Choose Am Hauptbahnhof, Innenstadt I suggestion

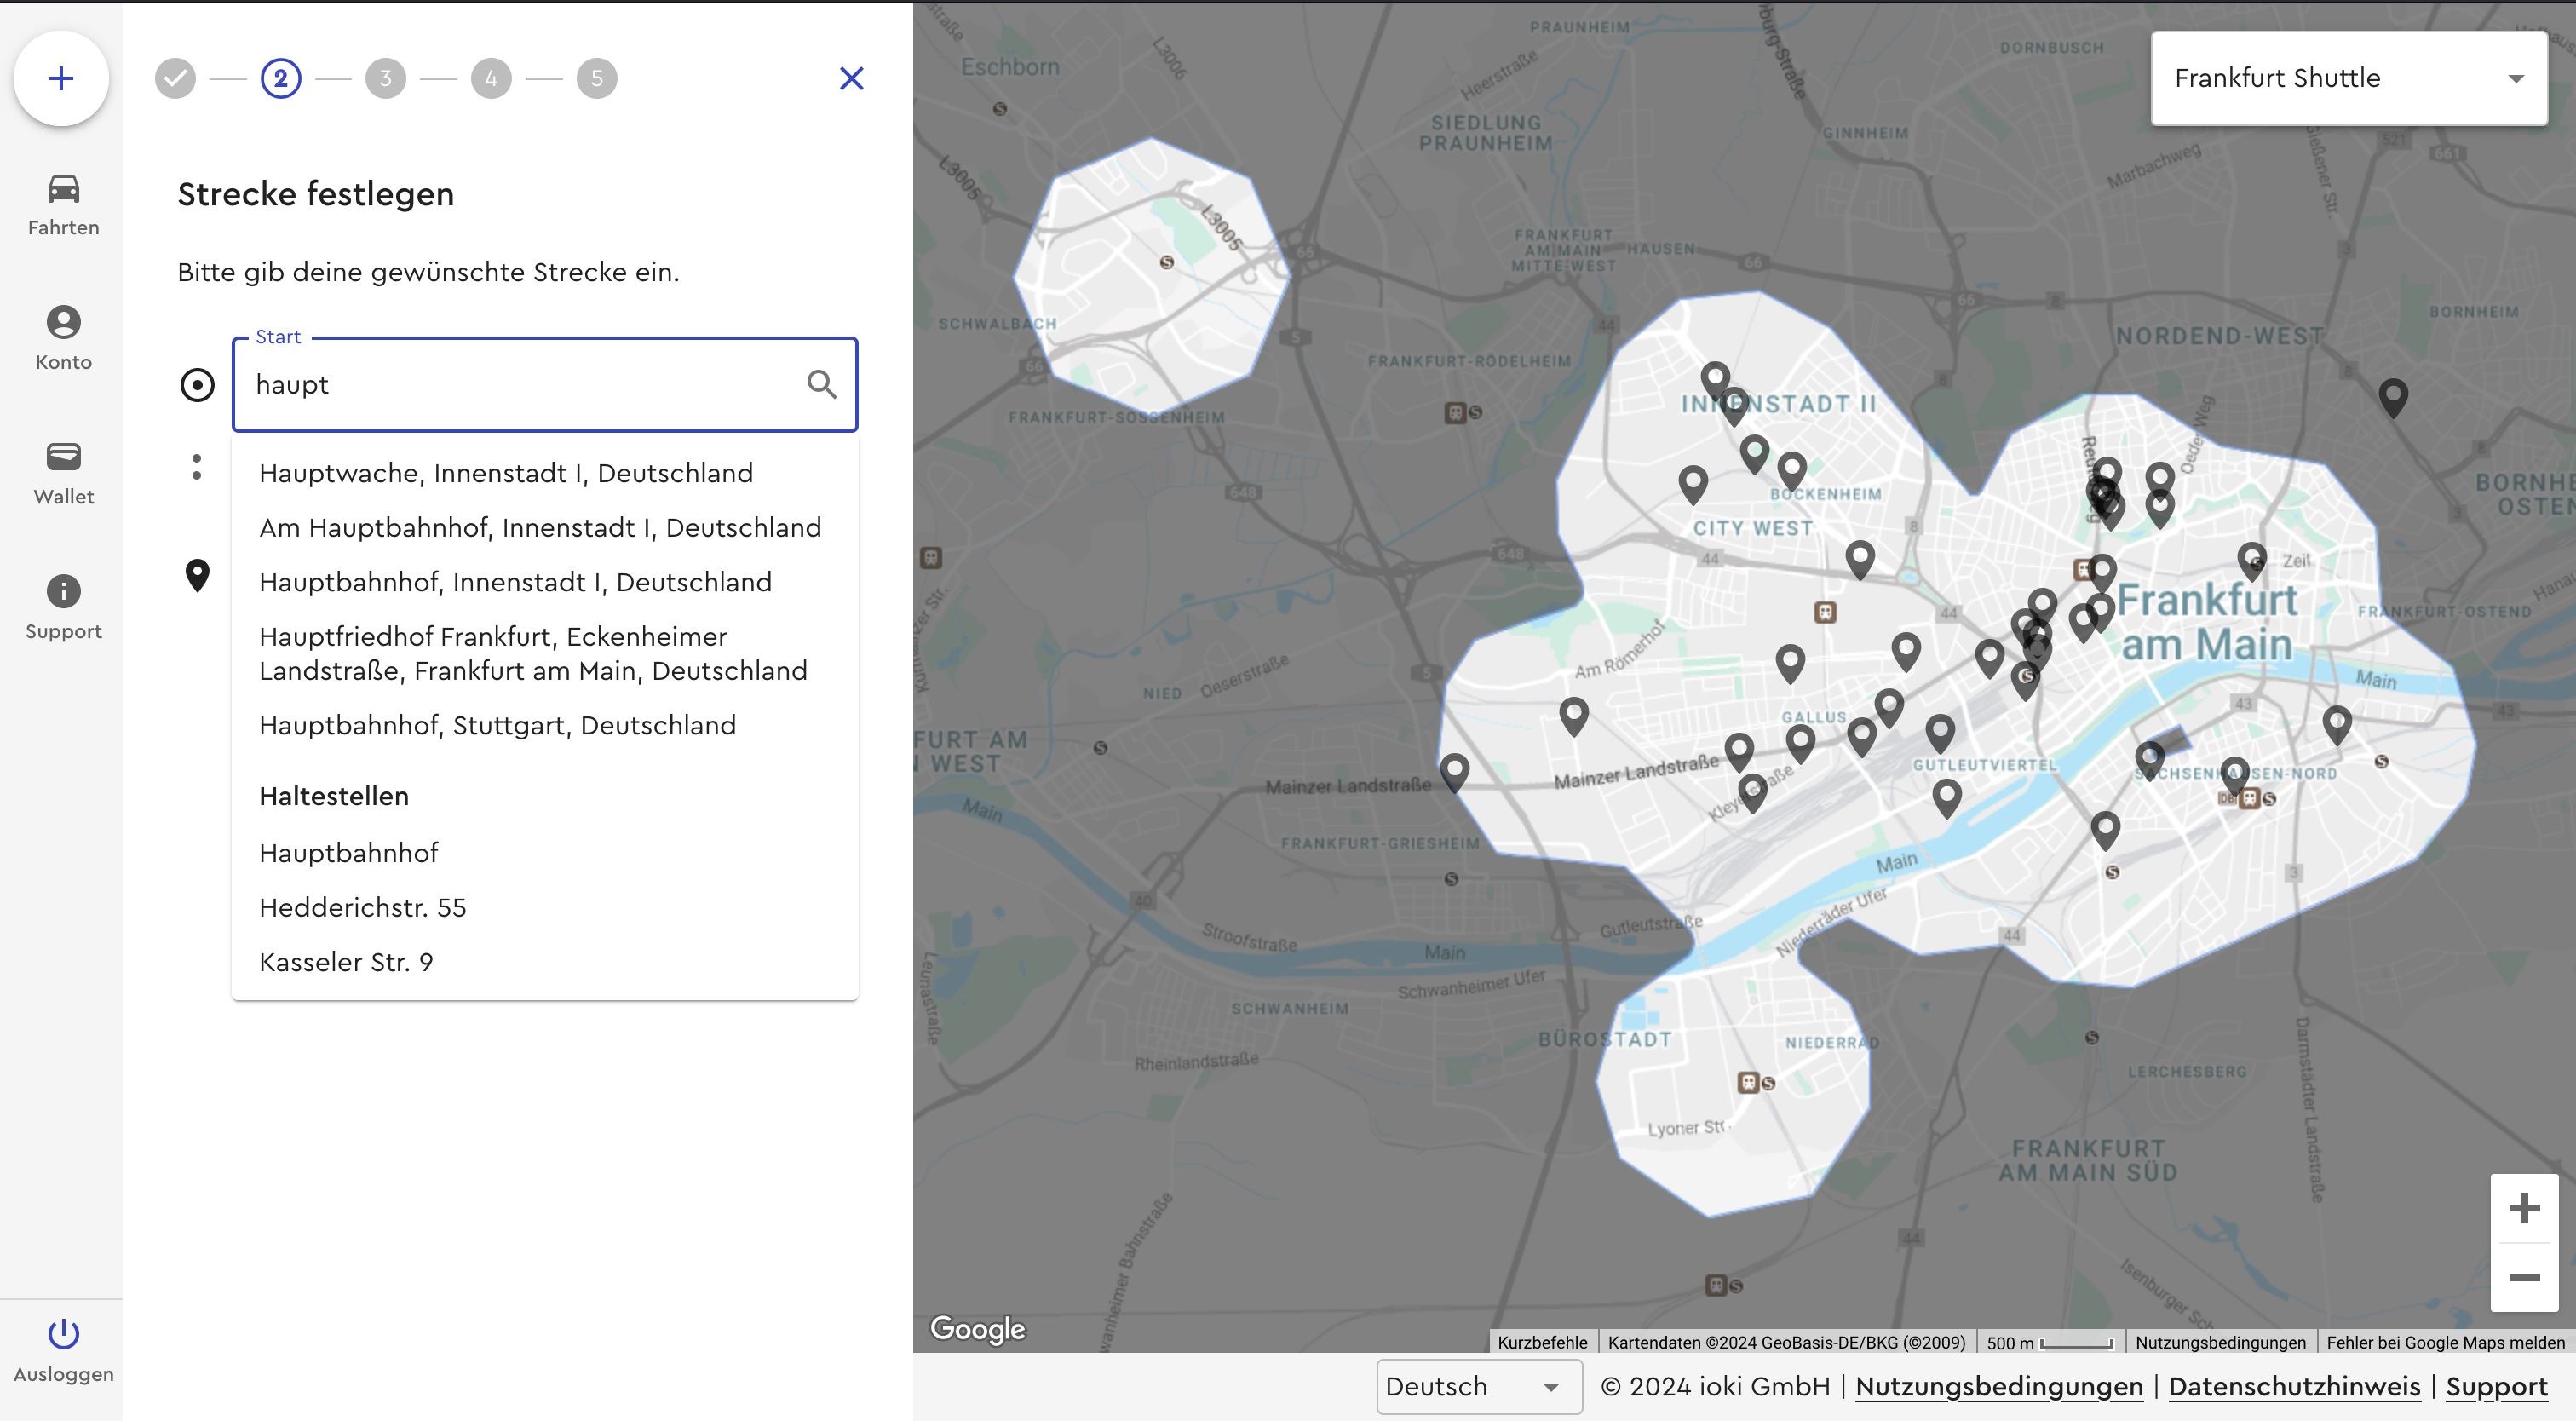point(545,527)
